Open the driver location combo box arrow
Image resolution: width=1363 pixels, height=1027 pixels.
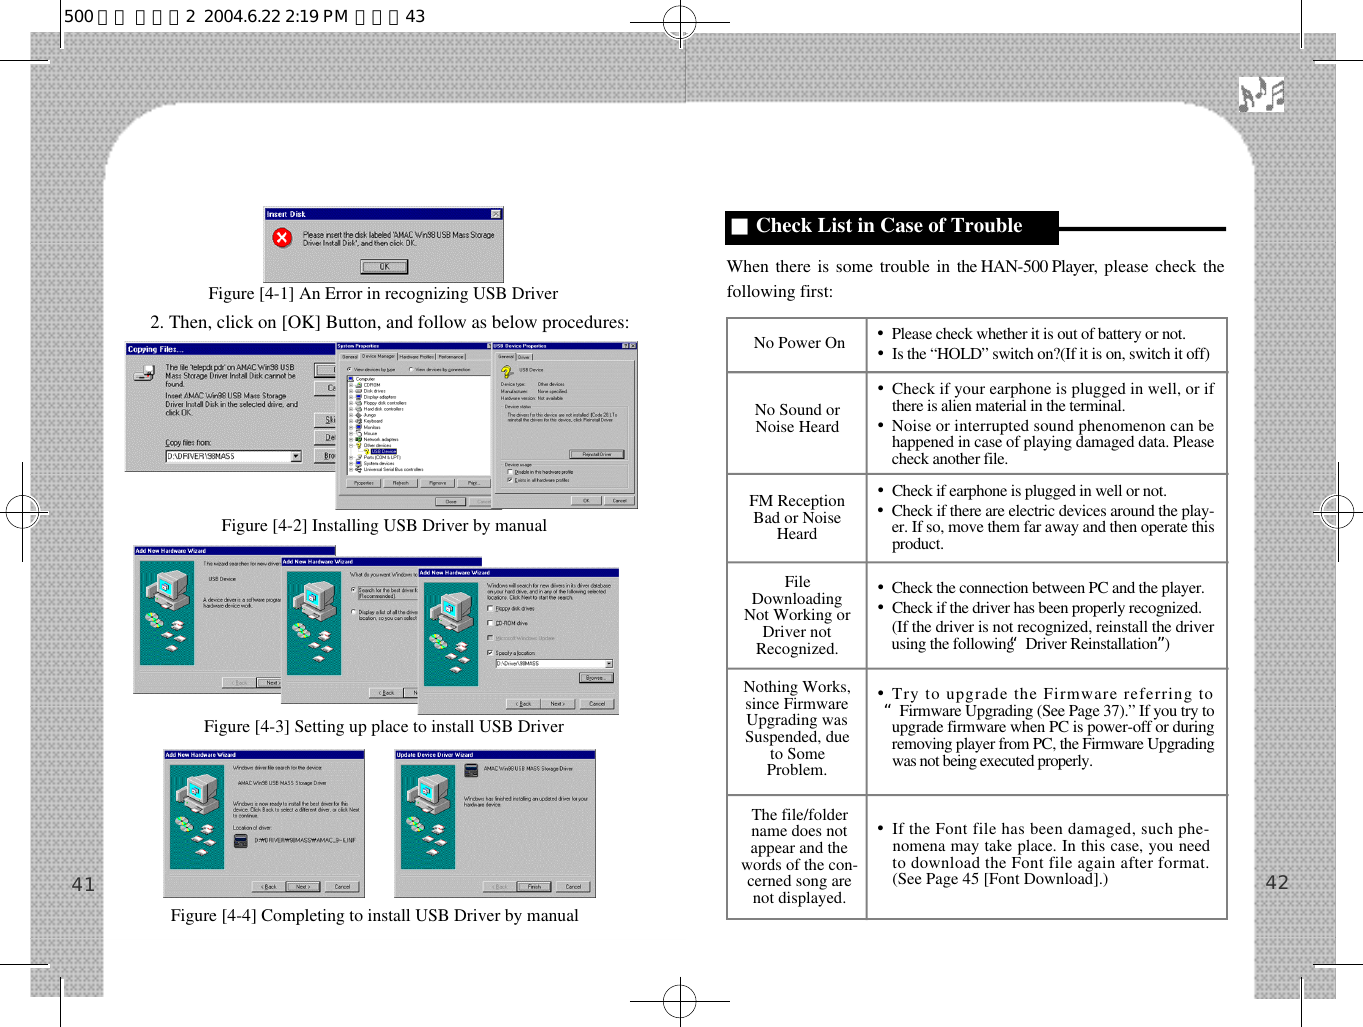click(x=609, y=663)
